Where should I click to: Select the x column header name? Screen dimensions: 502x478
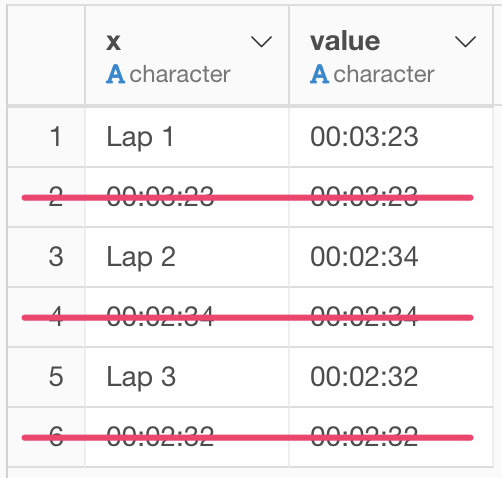pyautogui.click(x=113, y=43)
